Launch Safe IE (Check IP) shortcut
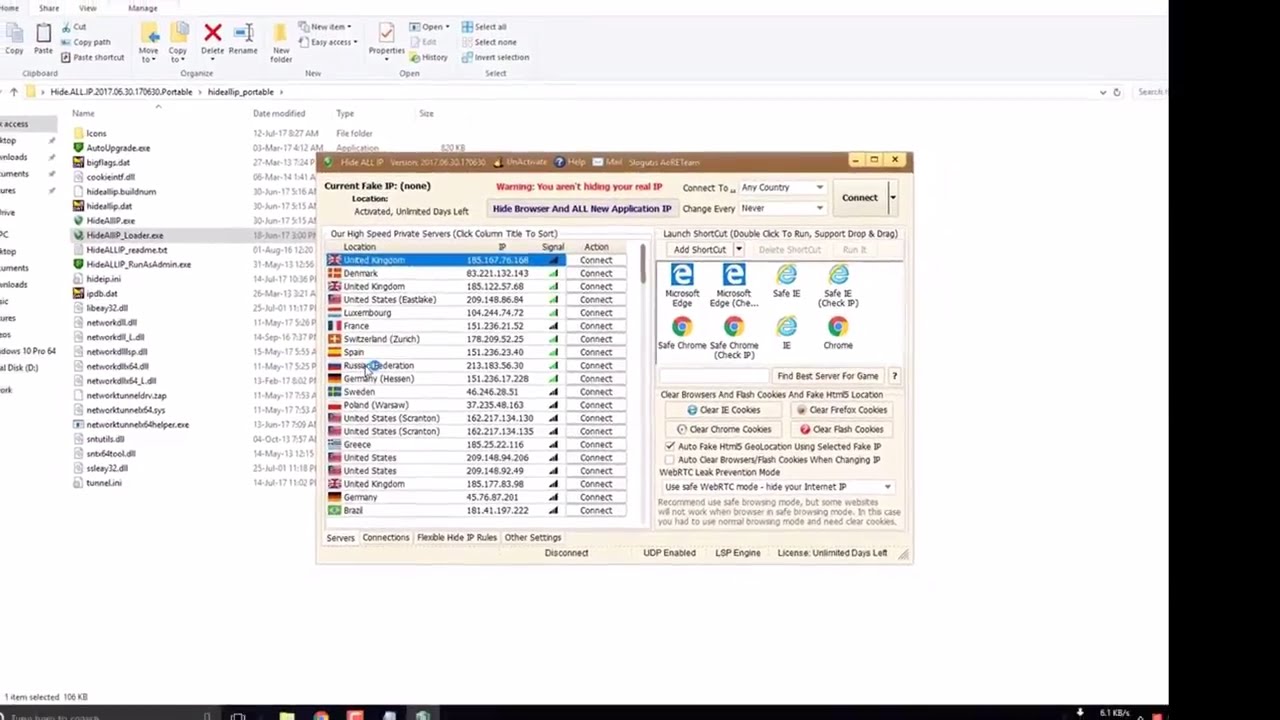The image size is (1280, 720). point(838,285)
